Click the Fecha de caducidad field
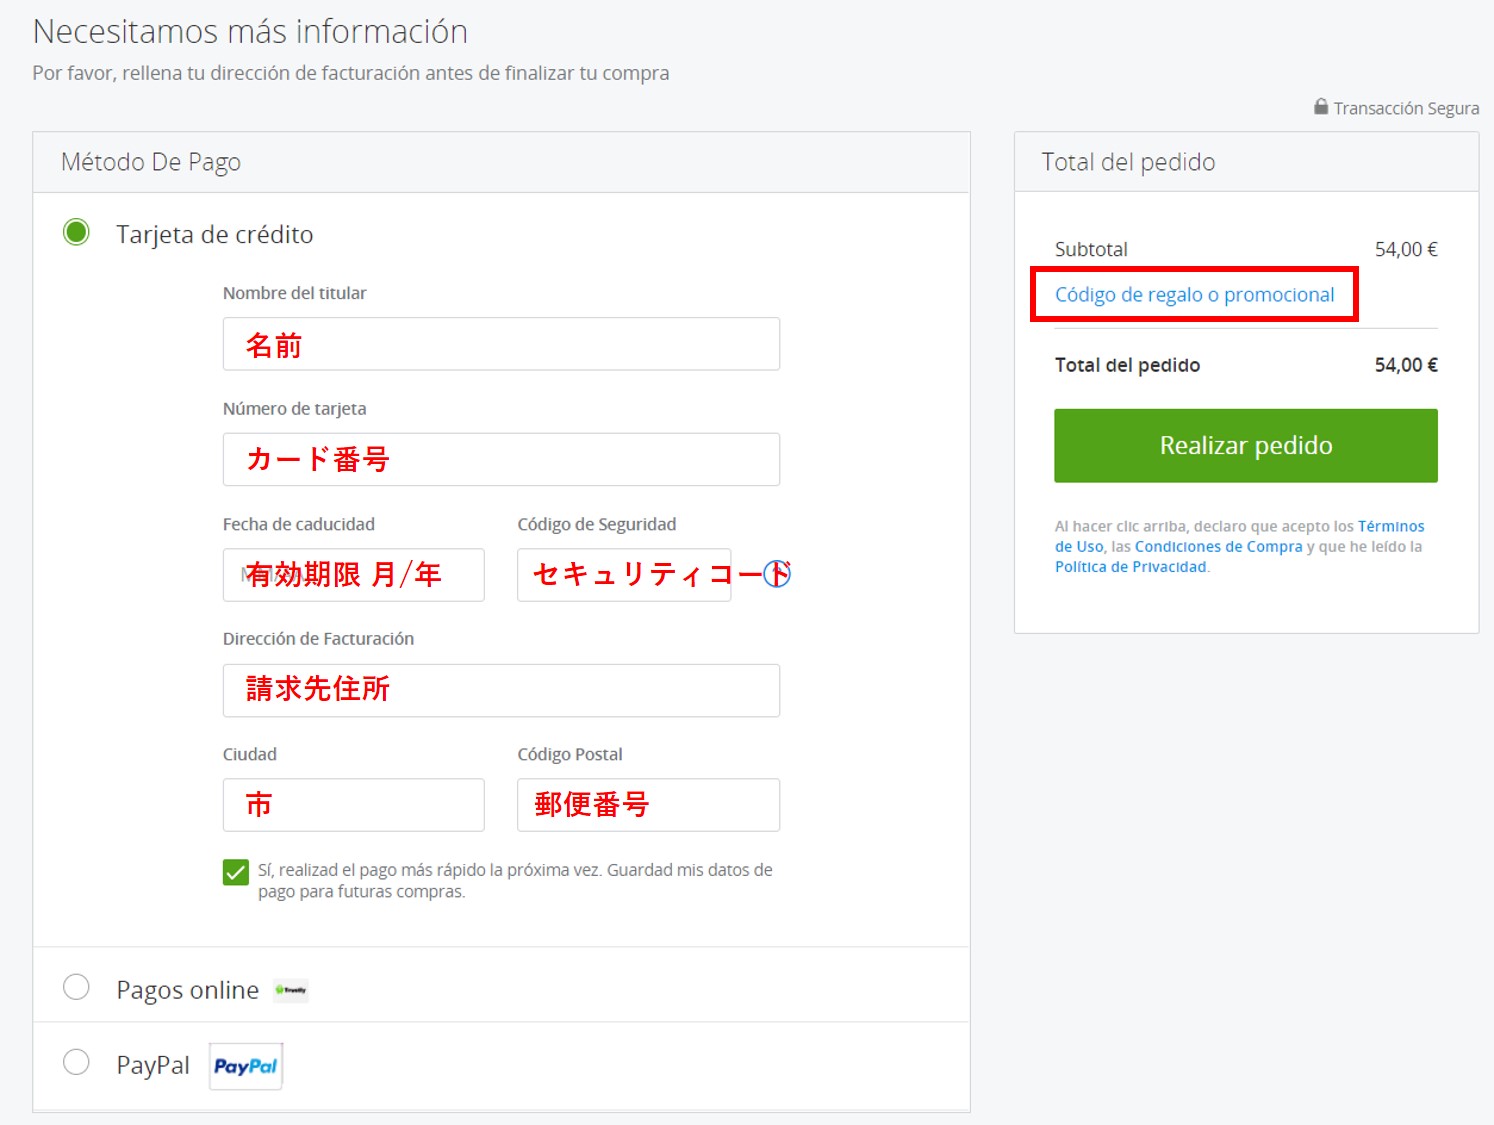Screen dimensions: 1494x1125 [353, 575]
